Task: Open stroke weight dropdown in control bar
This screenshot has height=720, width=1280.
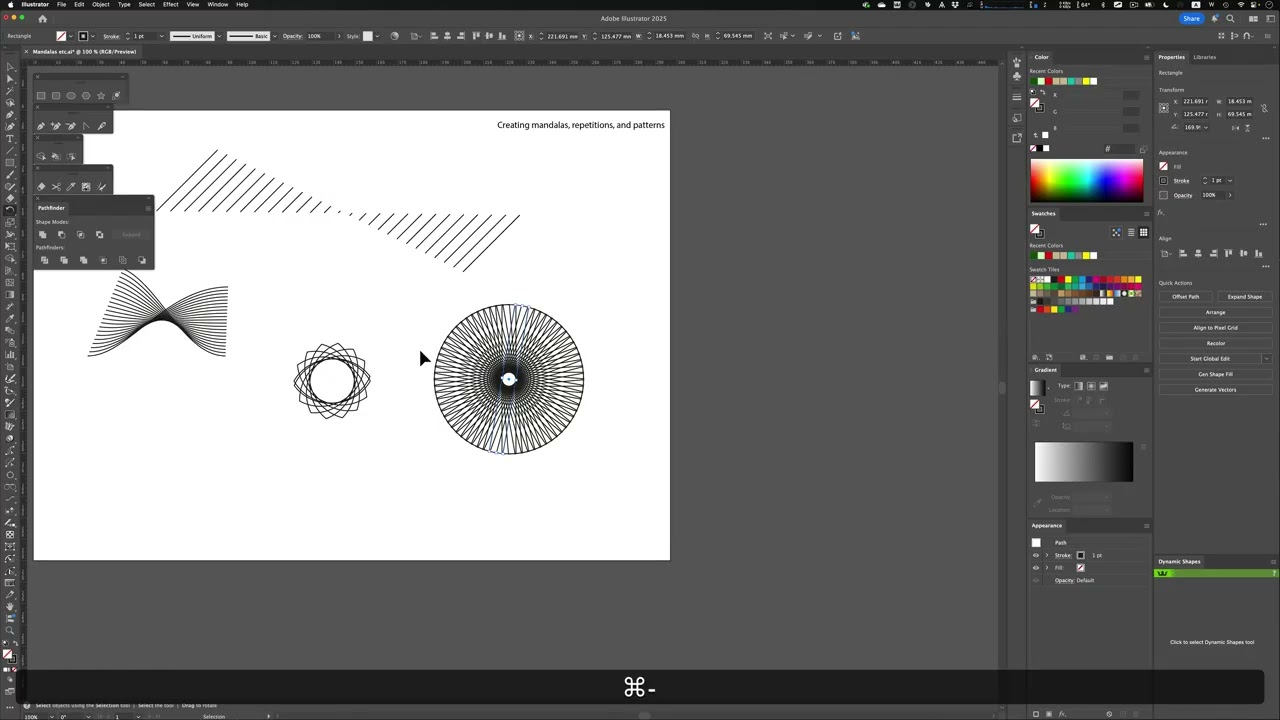Action: click(x=160, y=36)
